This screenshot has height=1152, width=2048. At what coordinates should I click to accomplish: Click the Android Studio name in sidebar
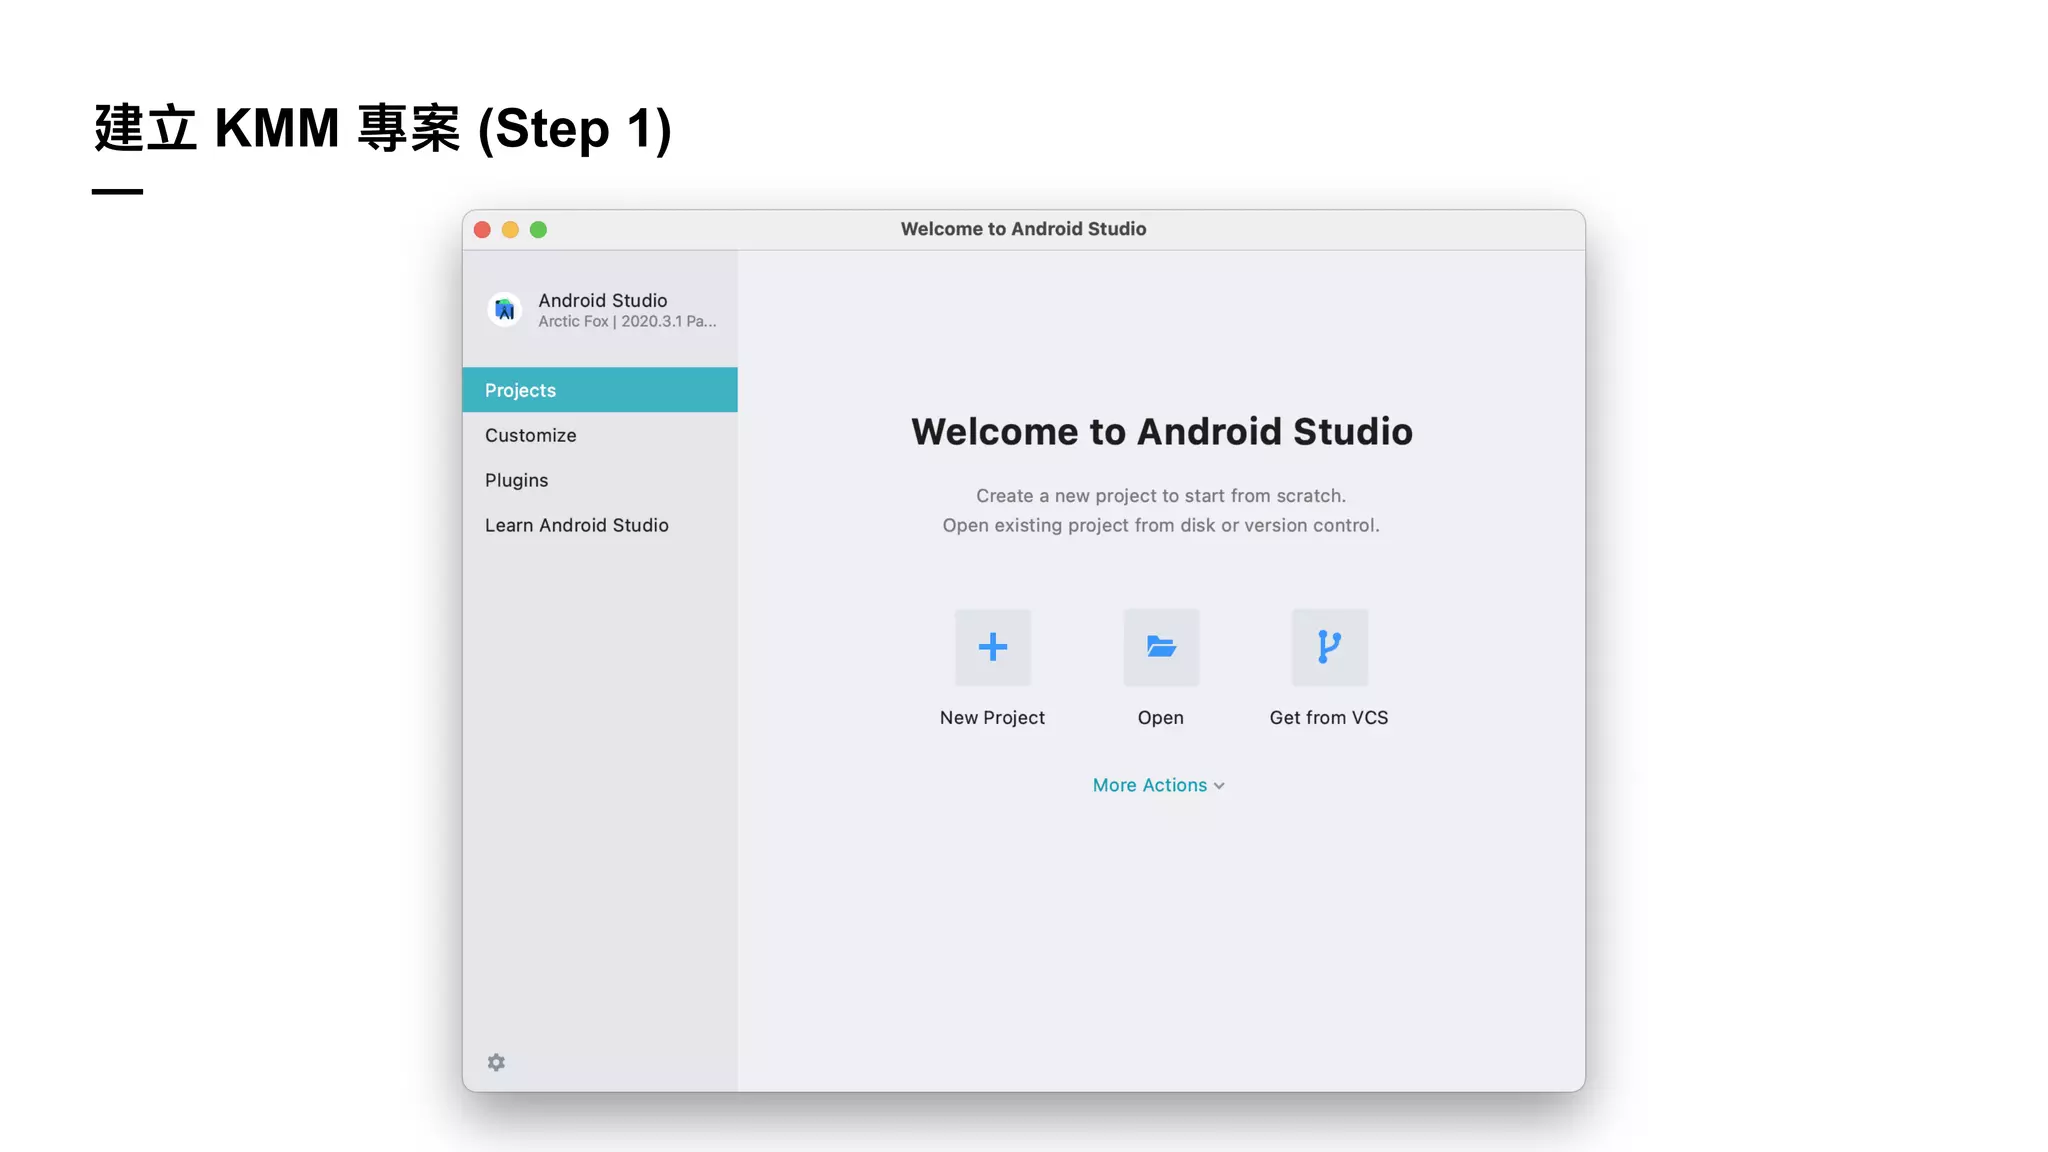pos(603,300)
